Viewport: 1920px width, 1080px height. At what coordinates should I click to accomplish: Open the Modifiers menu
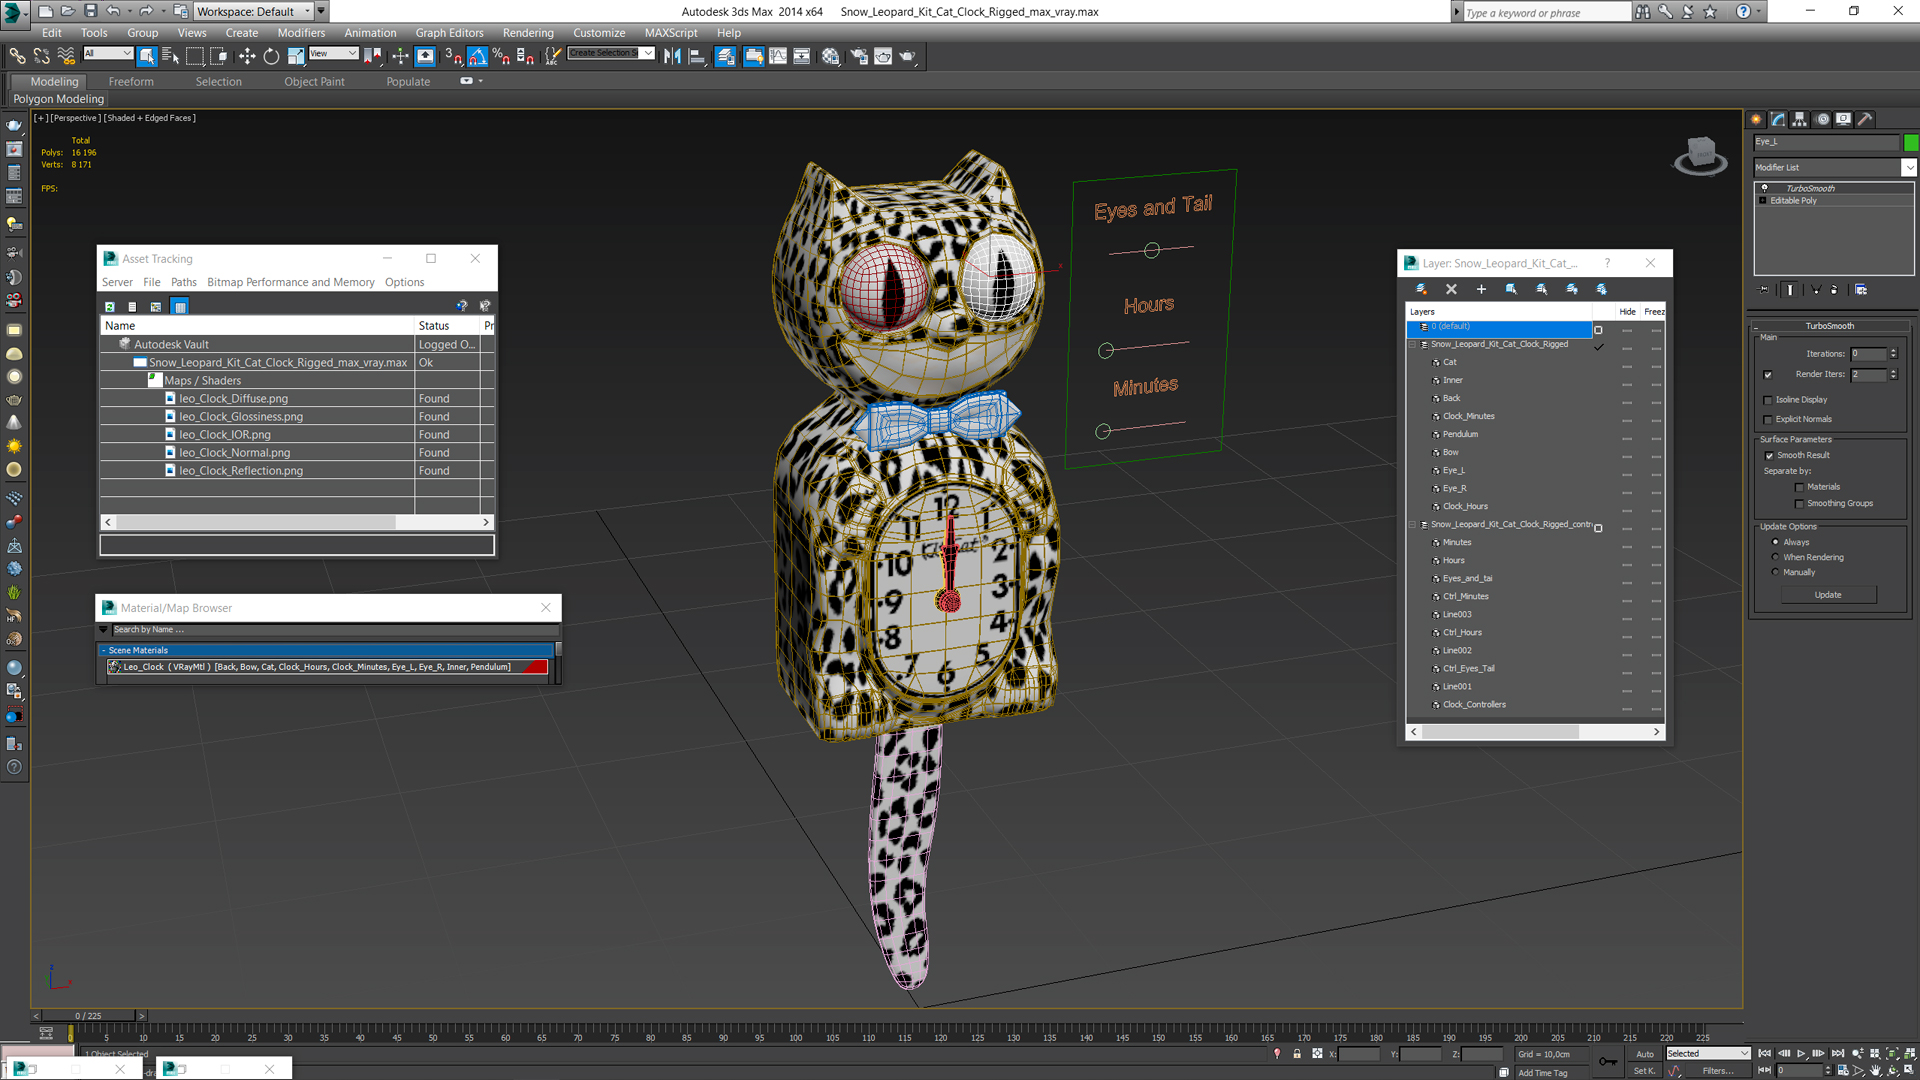[x=301, y=33]
